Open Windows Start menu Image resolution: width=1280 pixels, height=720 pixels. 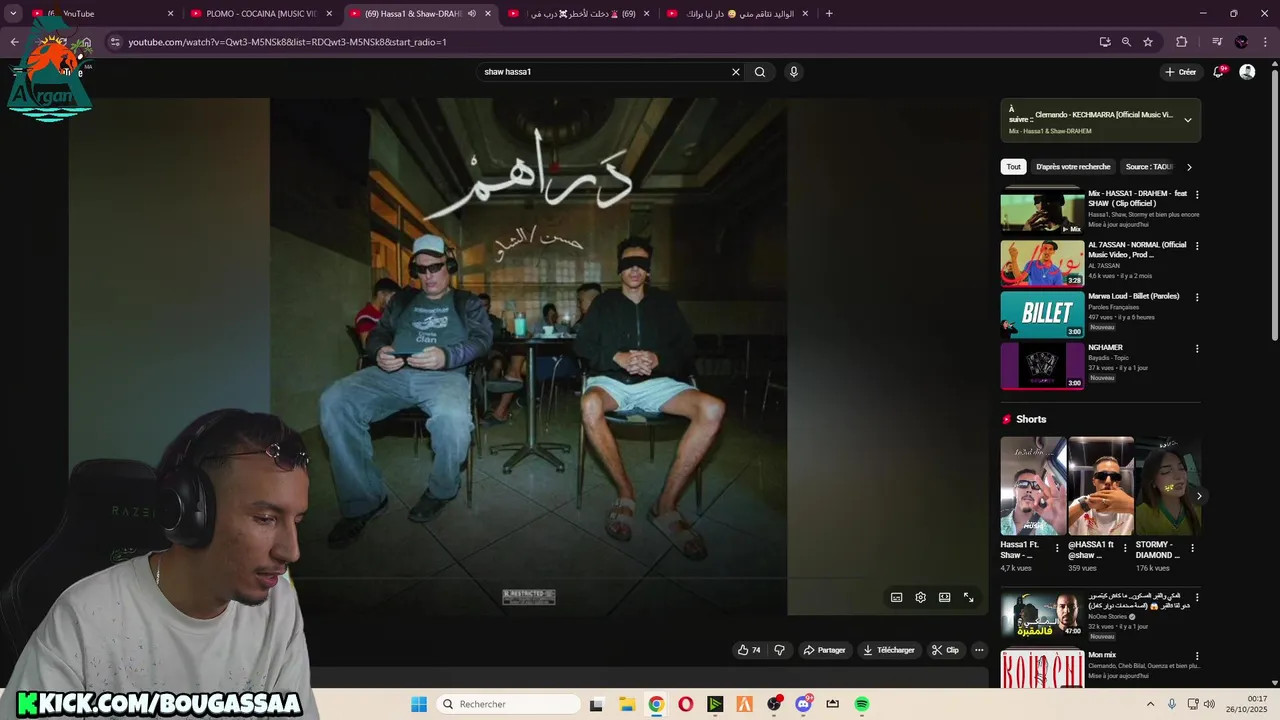[419, 704]
